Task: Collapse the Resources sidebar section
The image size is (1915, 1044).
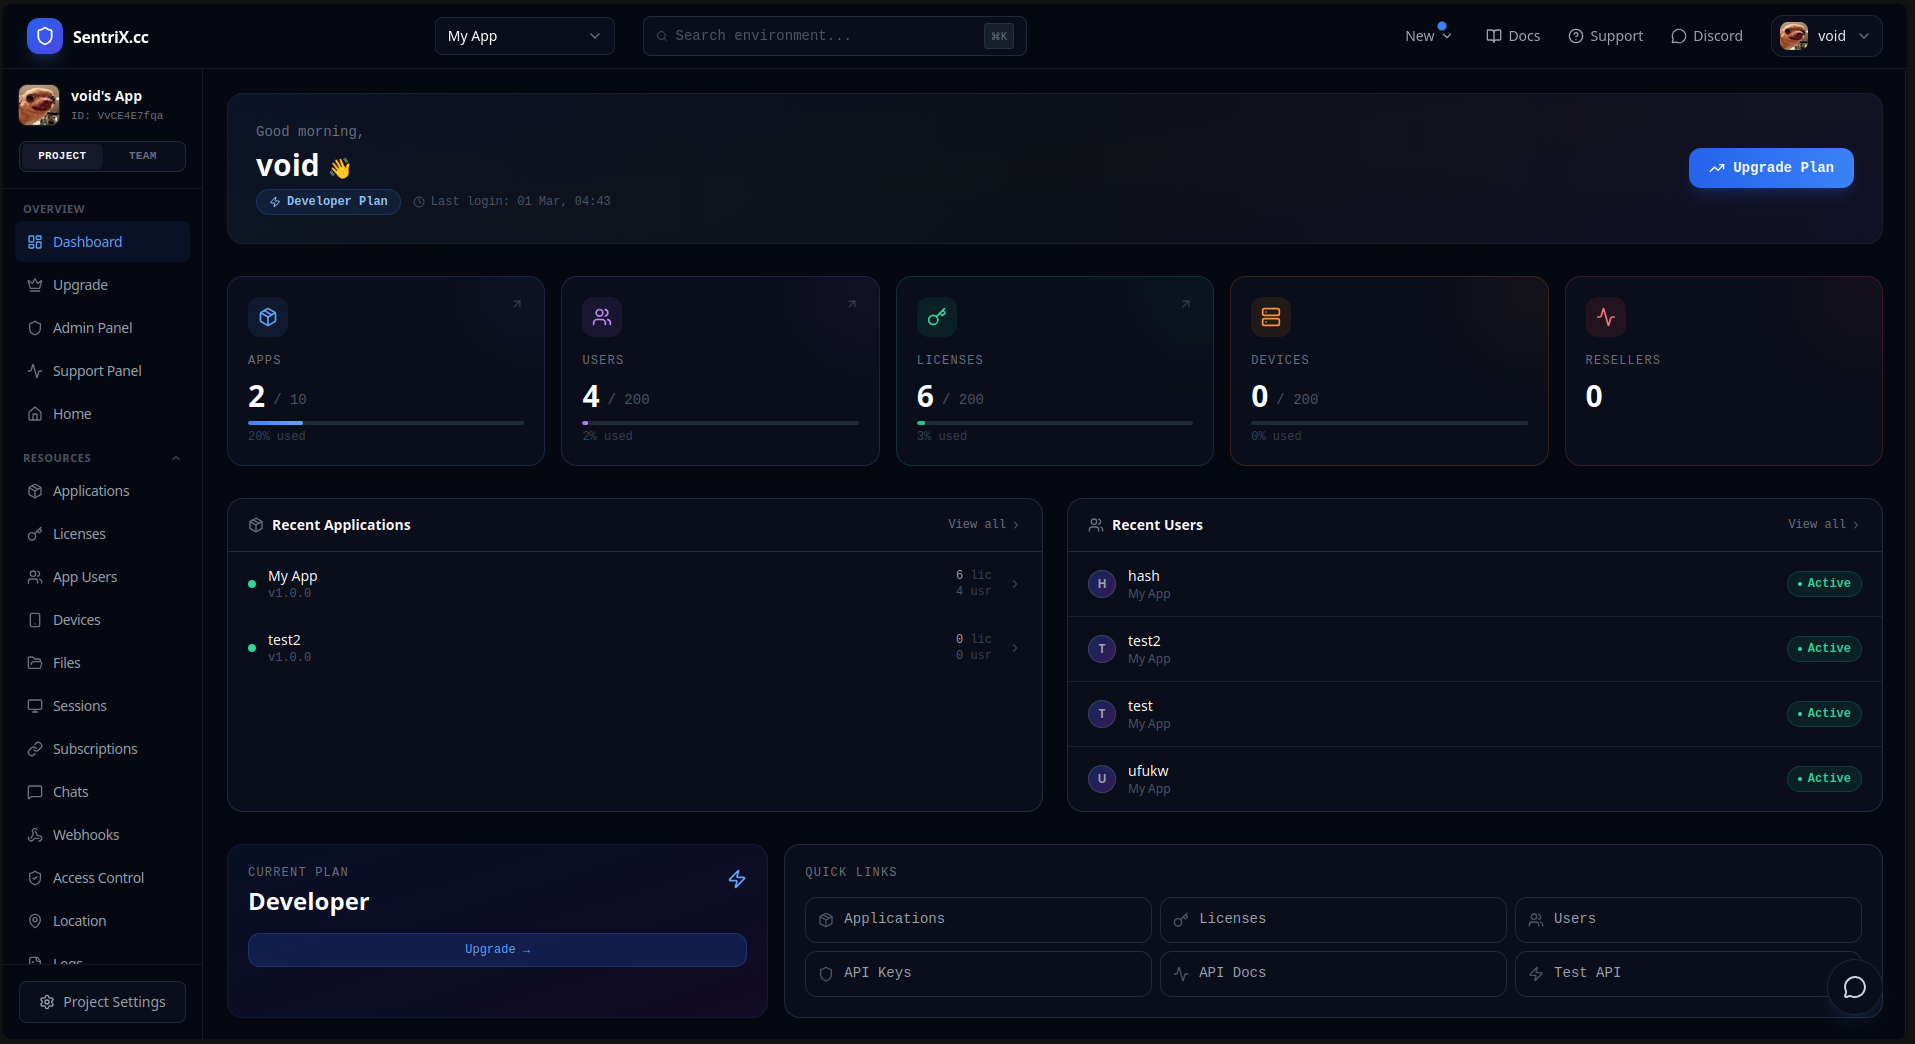Action: (176, 458)
